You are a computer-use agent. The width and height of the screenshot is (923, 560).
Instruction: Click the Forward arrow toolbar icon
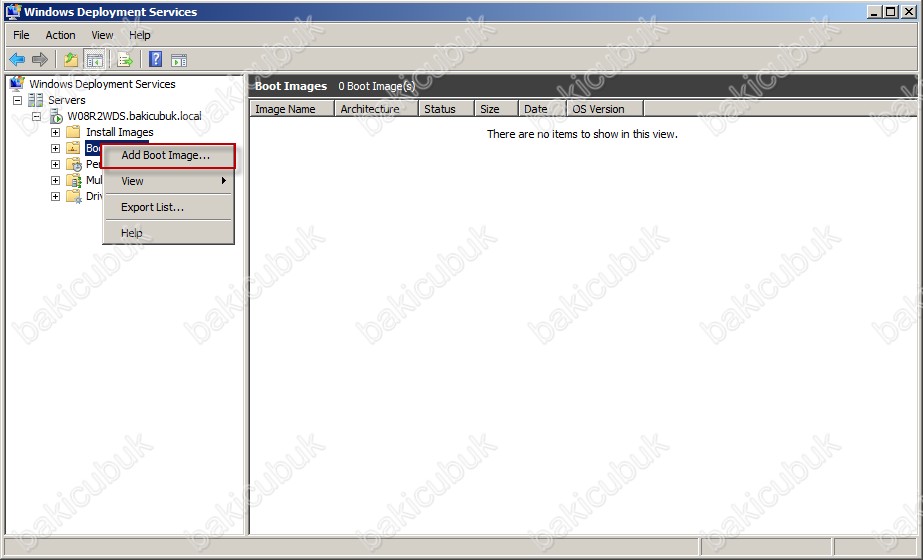click(40, 59)
